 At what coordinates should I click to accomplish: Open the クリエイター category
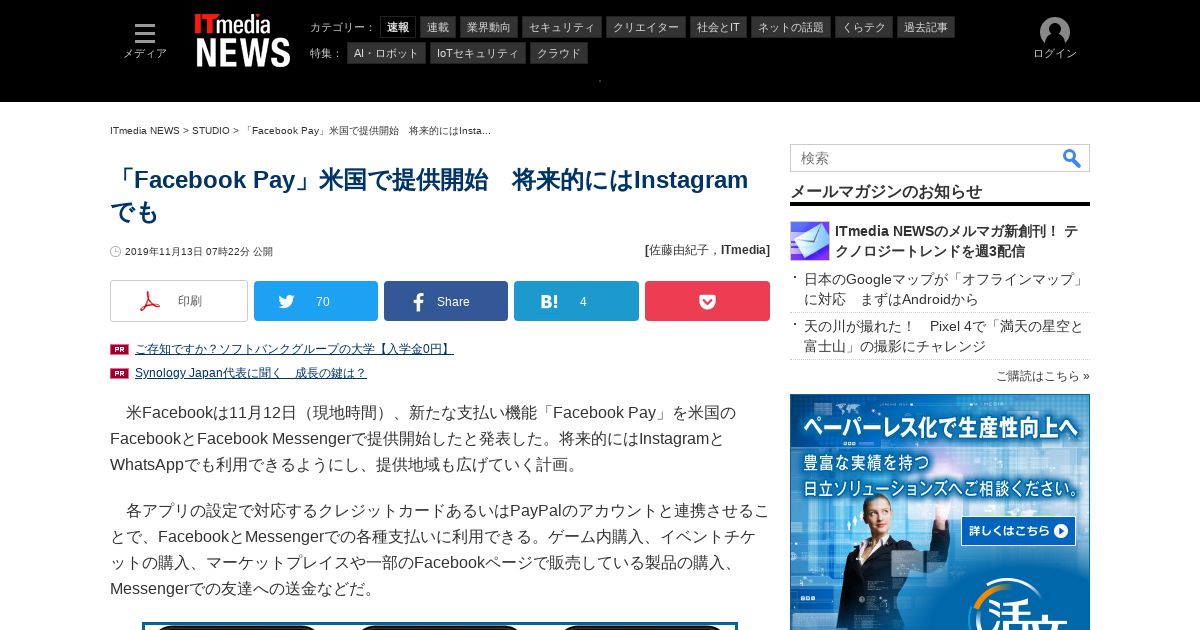pos(646,27)
